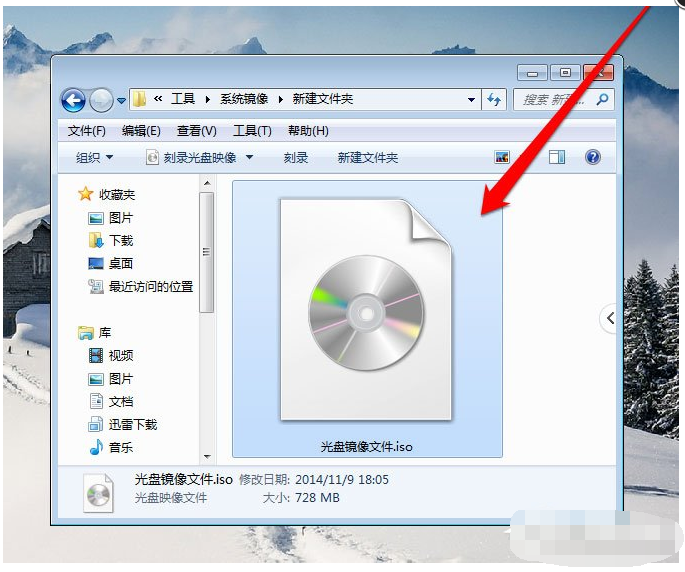Open the 工具(T) menu
Viewport: 685px width, 572px height.
coord(252,131)
